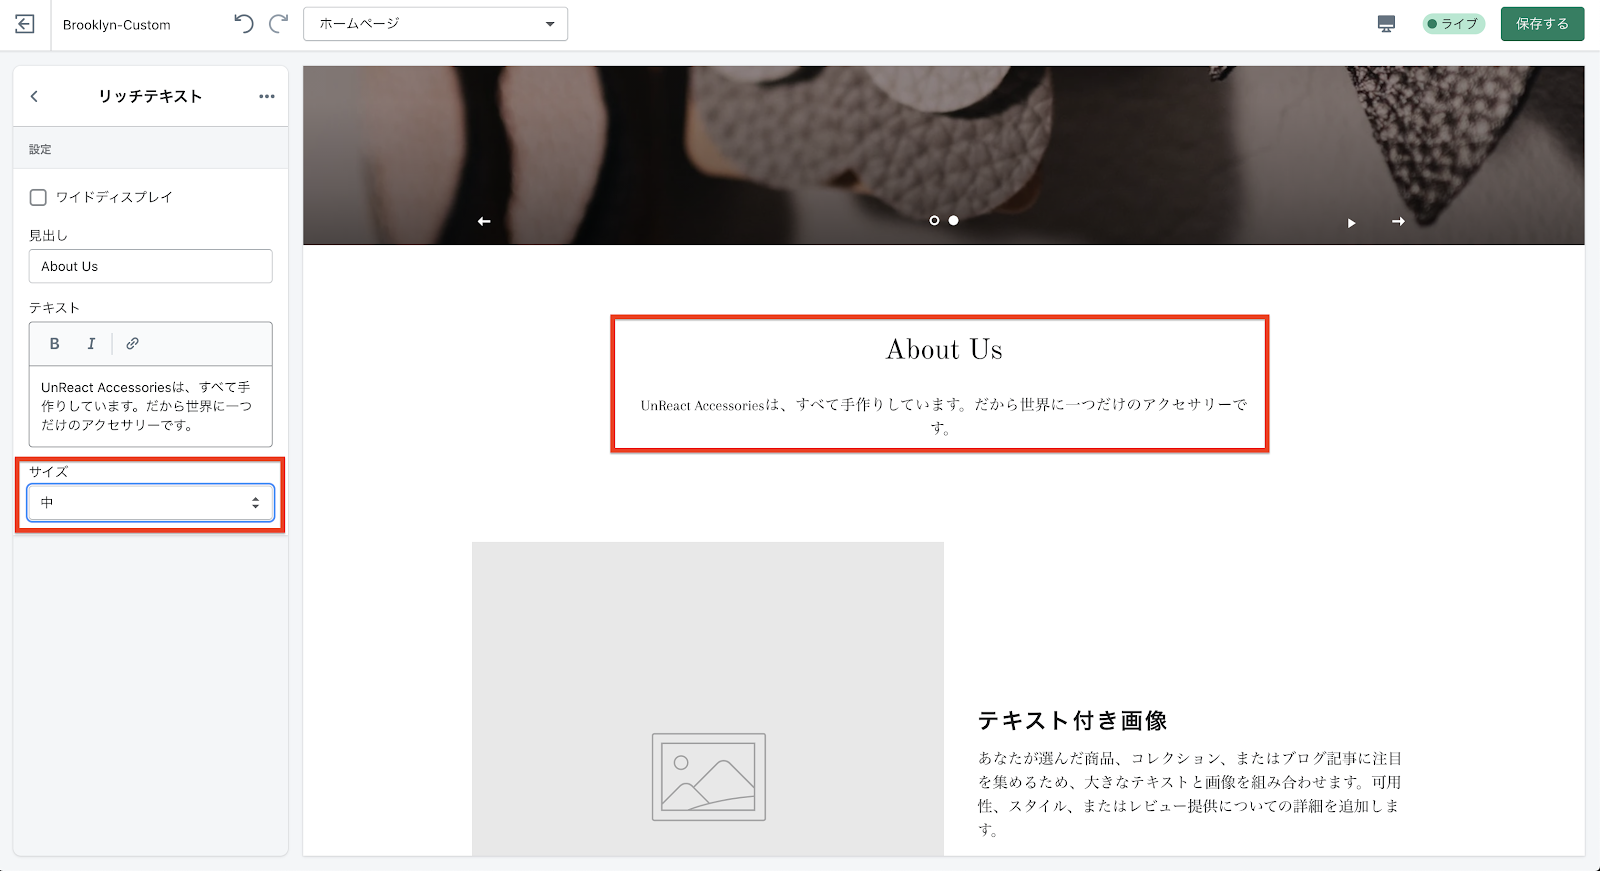Click the redo arrow icon

click(x=279, y=24)
